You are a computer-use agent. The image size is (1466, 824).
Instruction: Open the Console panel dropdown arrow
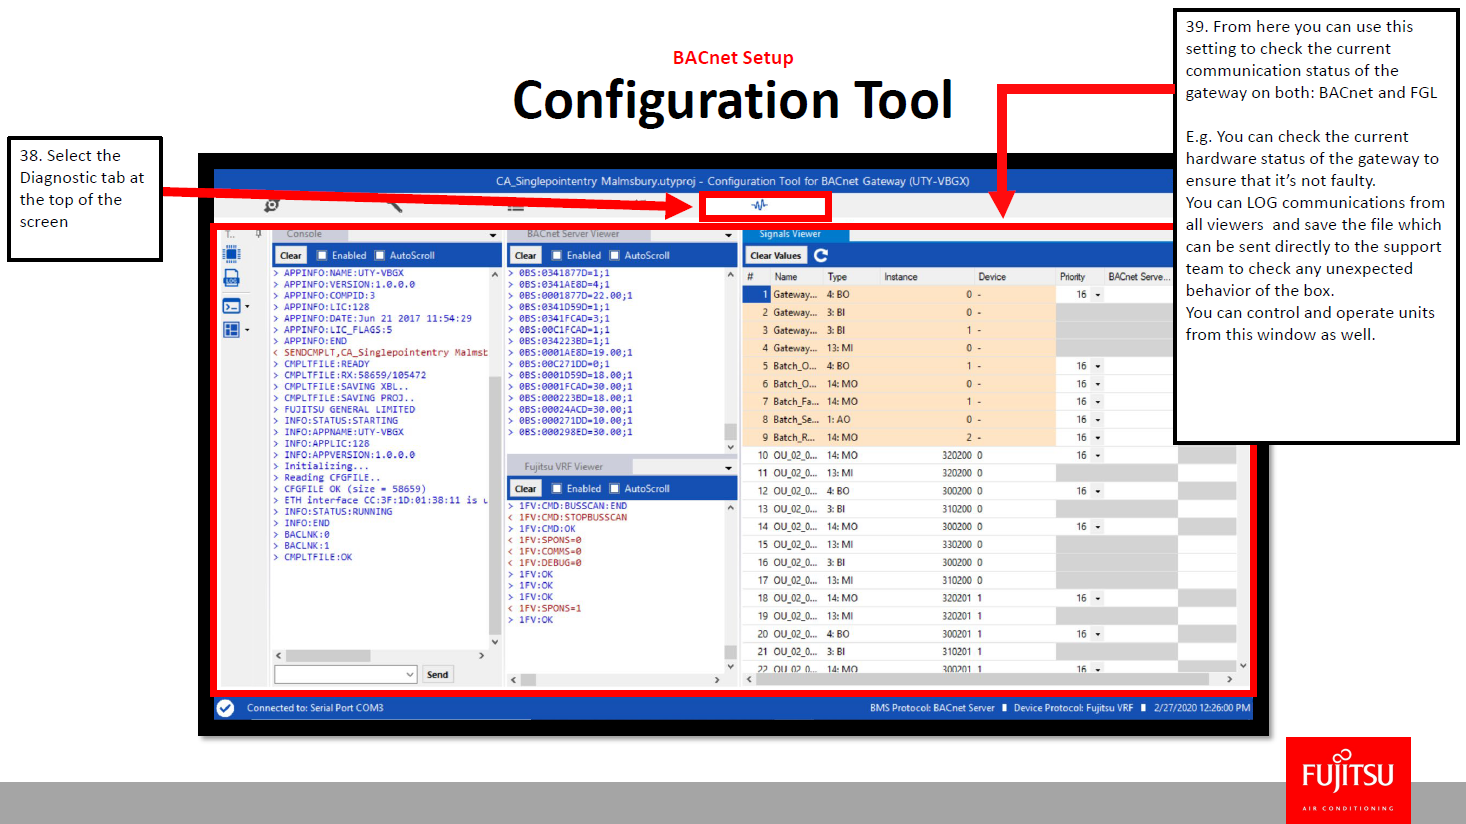pyautogui.click(x=493, y=235)
